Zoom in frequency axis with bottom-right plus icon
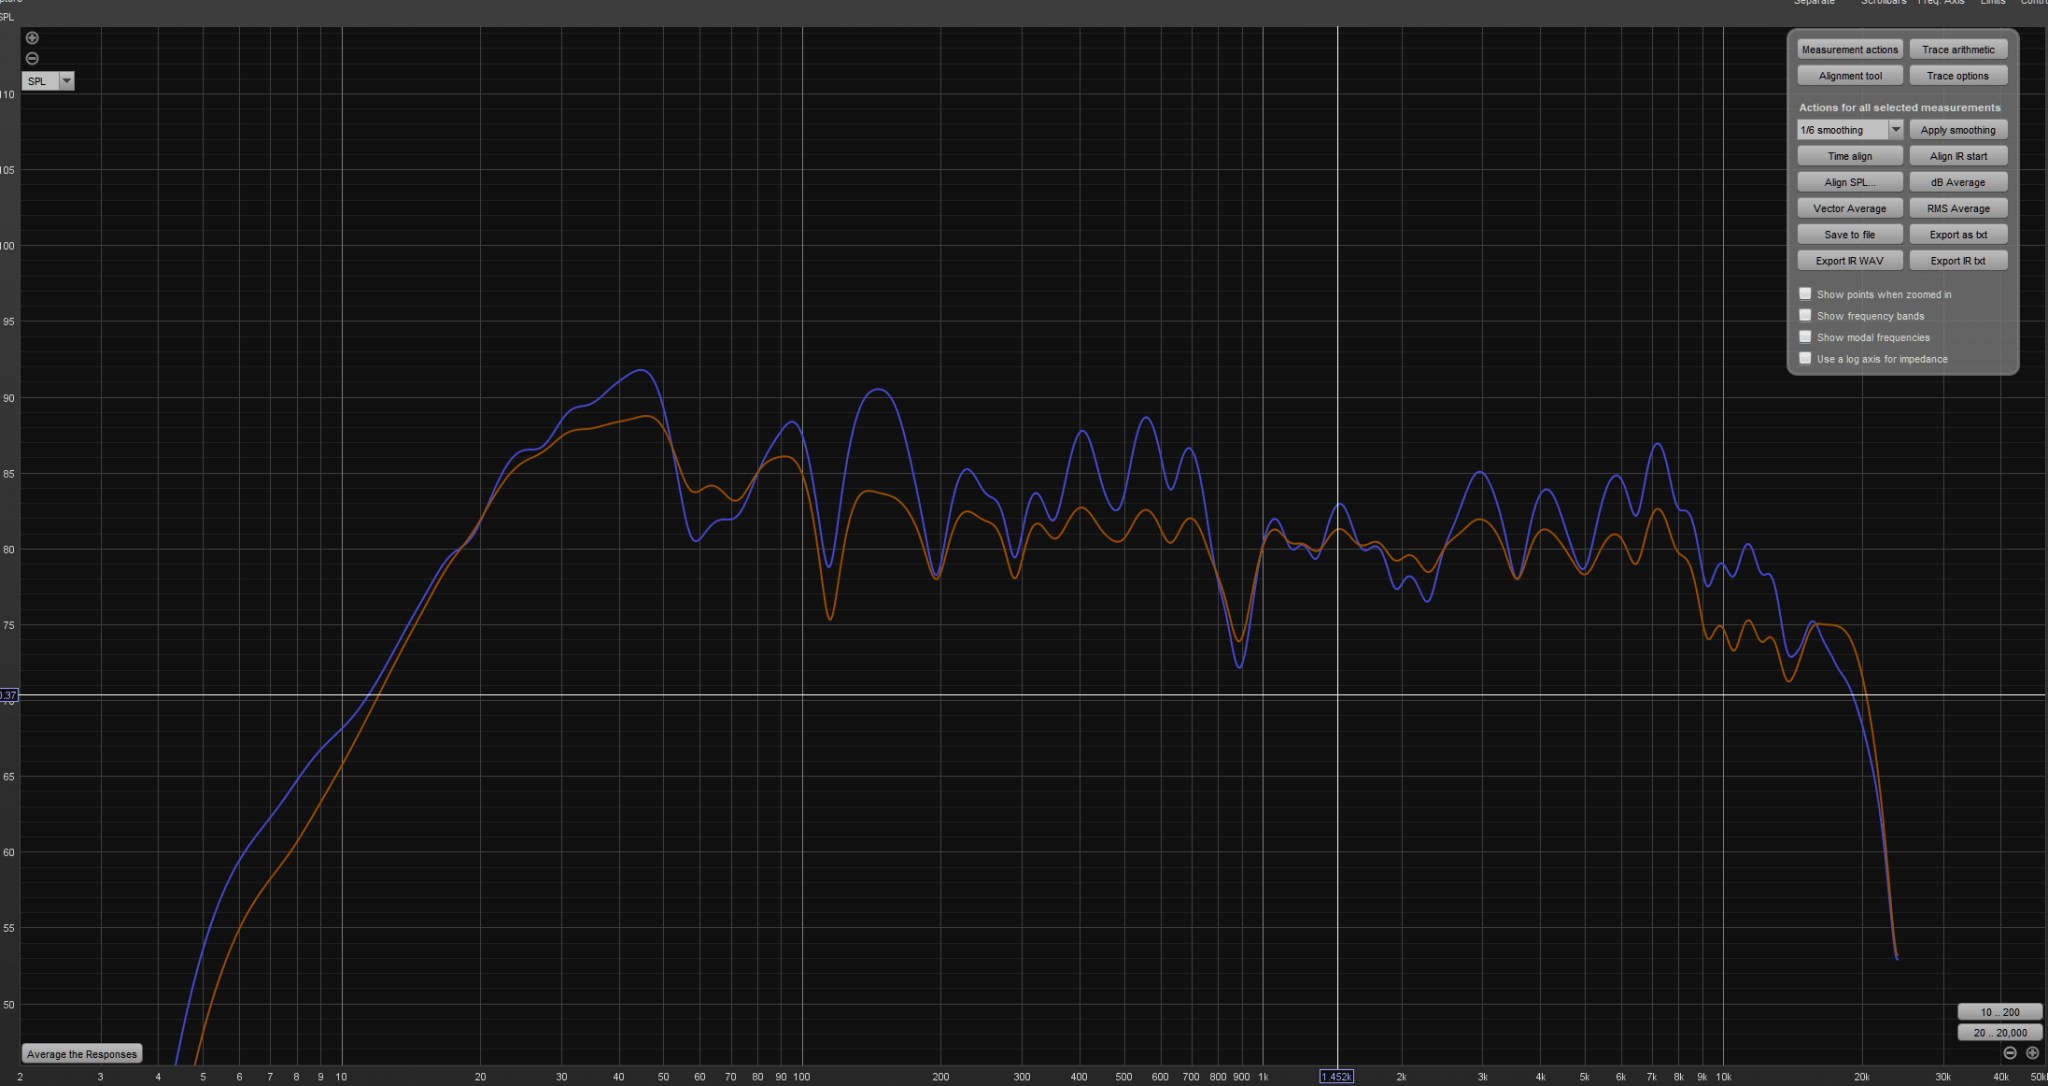2048x1086 pixels. [x=2032, y=1053]
